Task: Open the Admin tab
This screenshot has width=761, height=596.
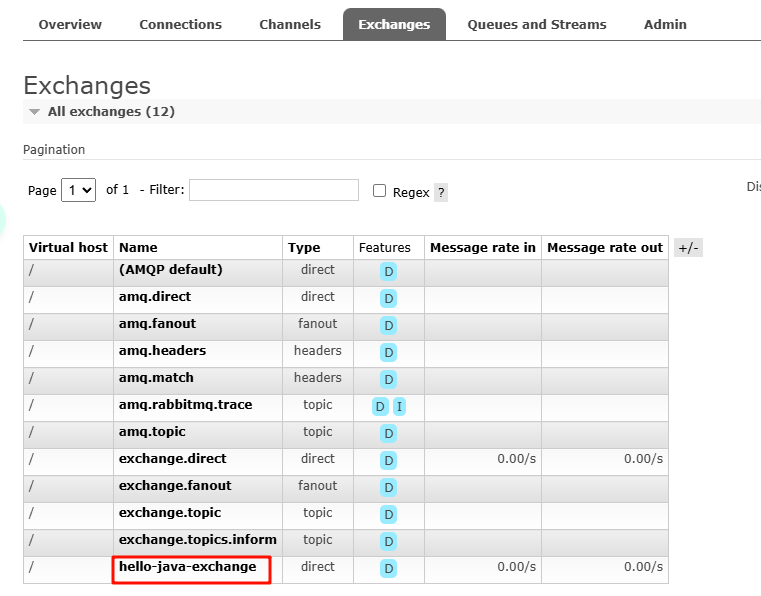Action: click(665, 24)
